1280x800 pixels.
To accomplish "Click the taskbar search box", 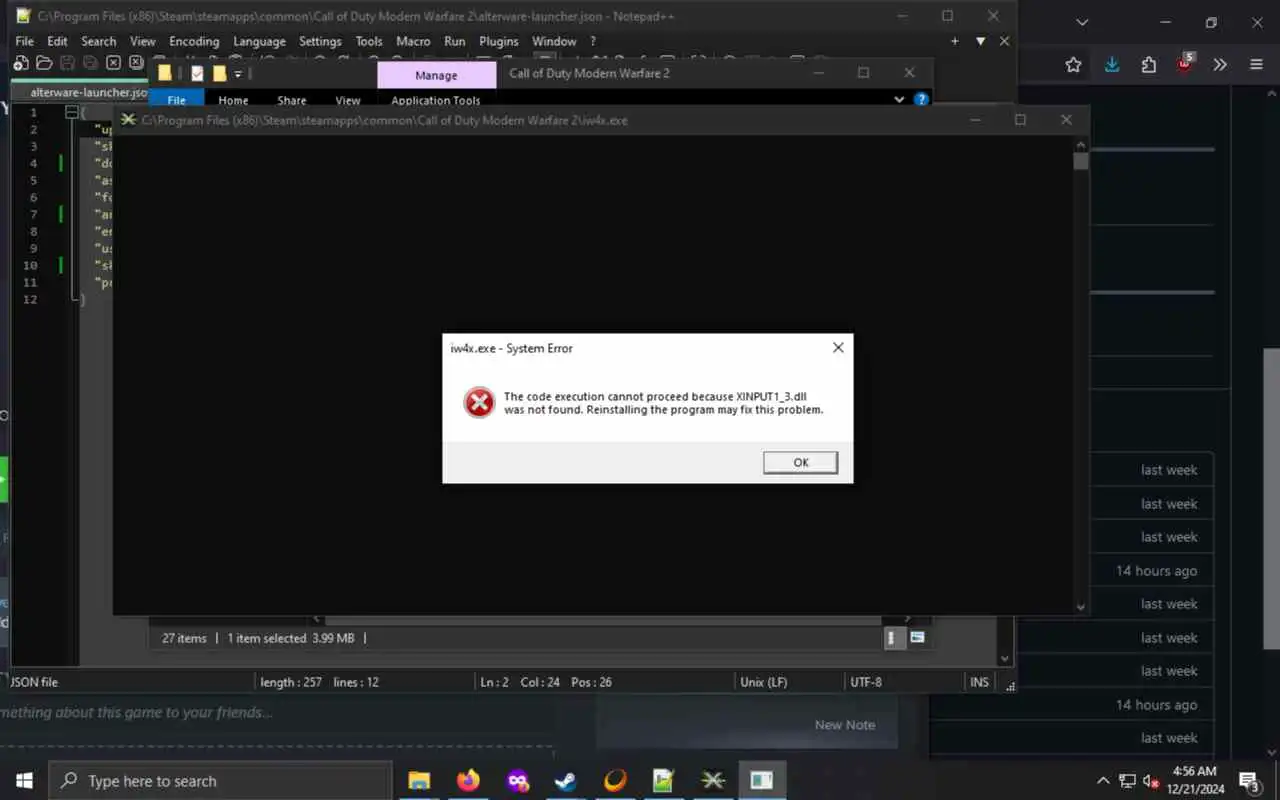I will point(220,781).
